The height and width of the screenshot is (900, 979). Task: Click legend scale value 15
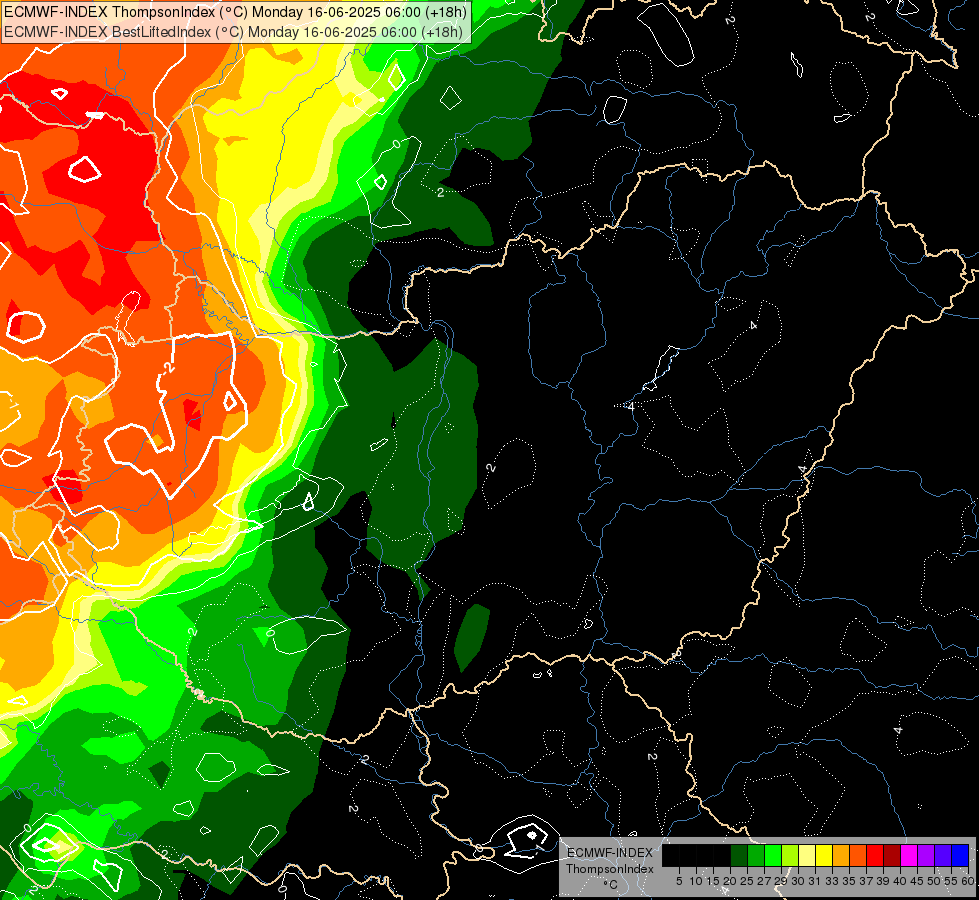tap(713, 881)
